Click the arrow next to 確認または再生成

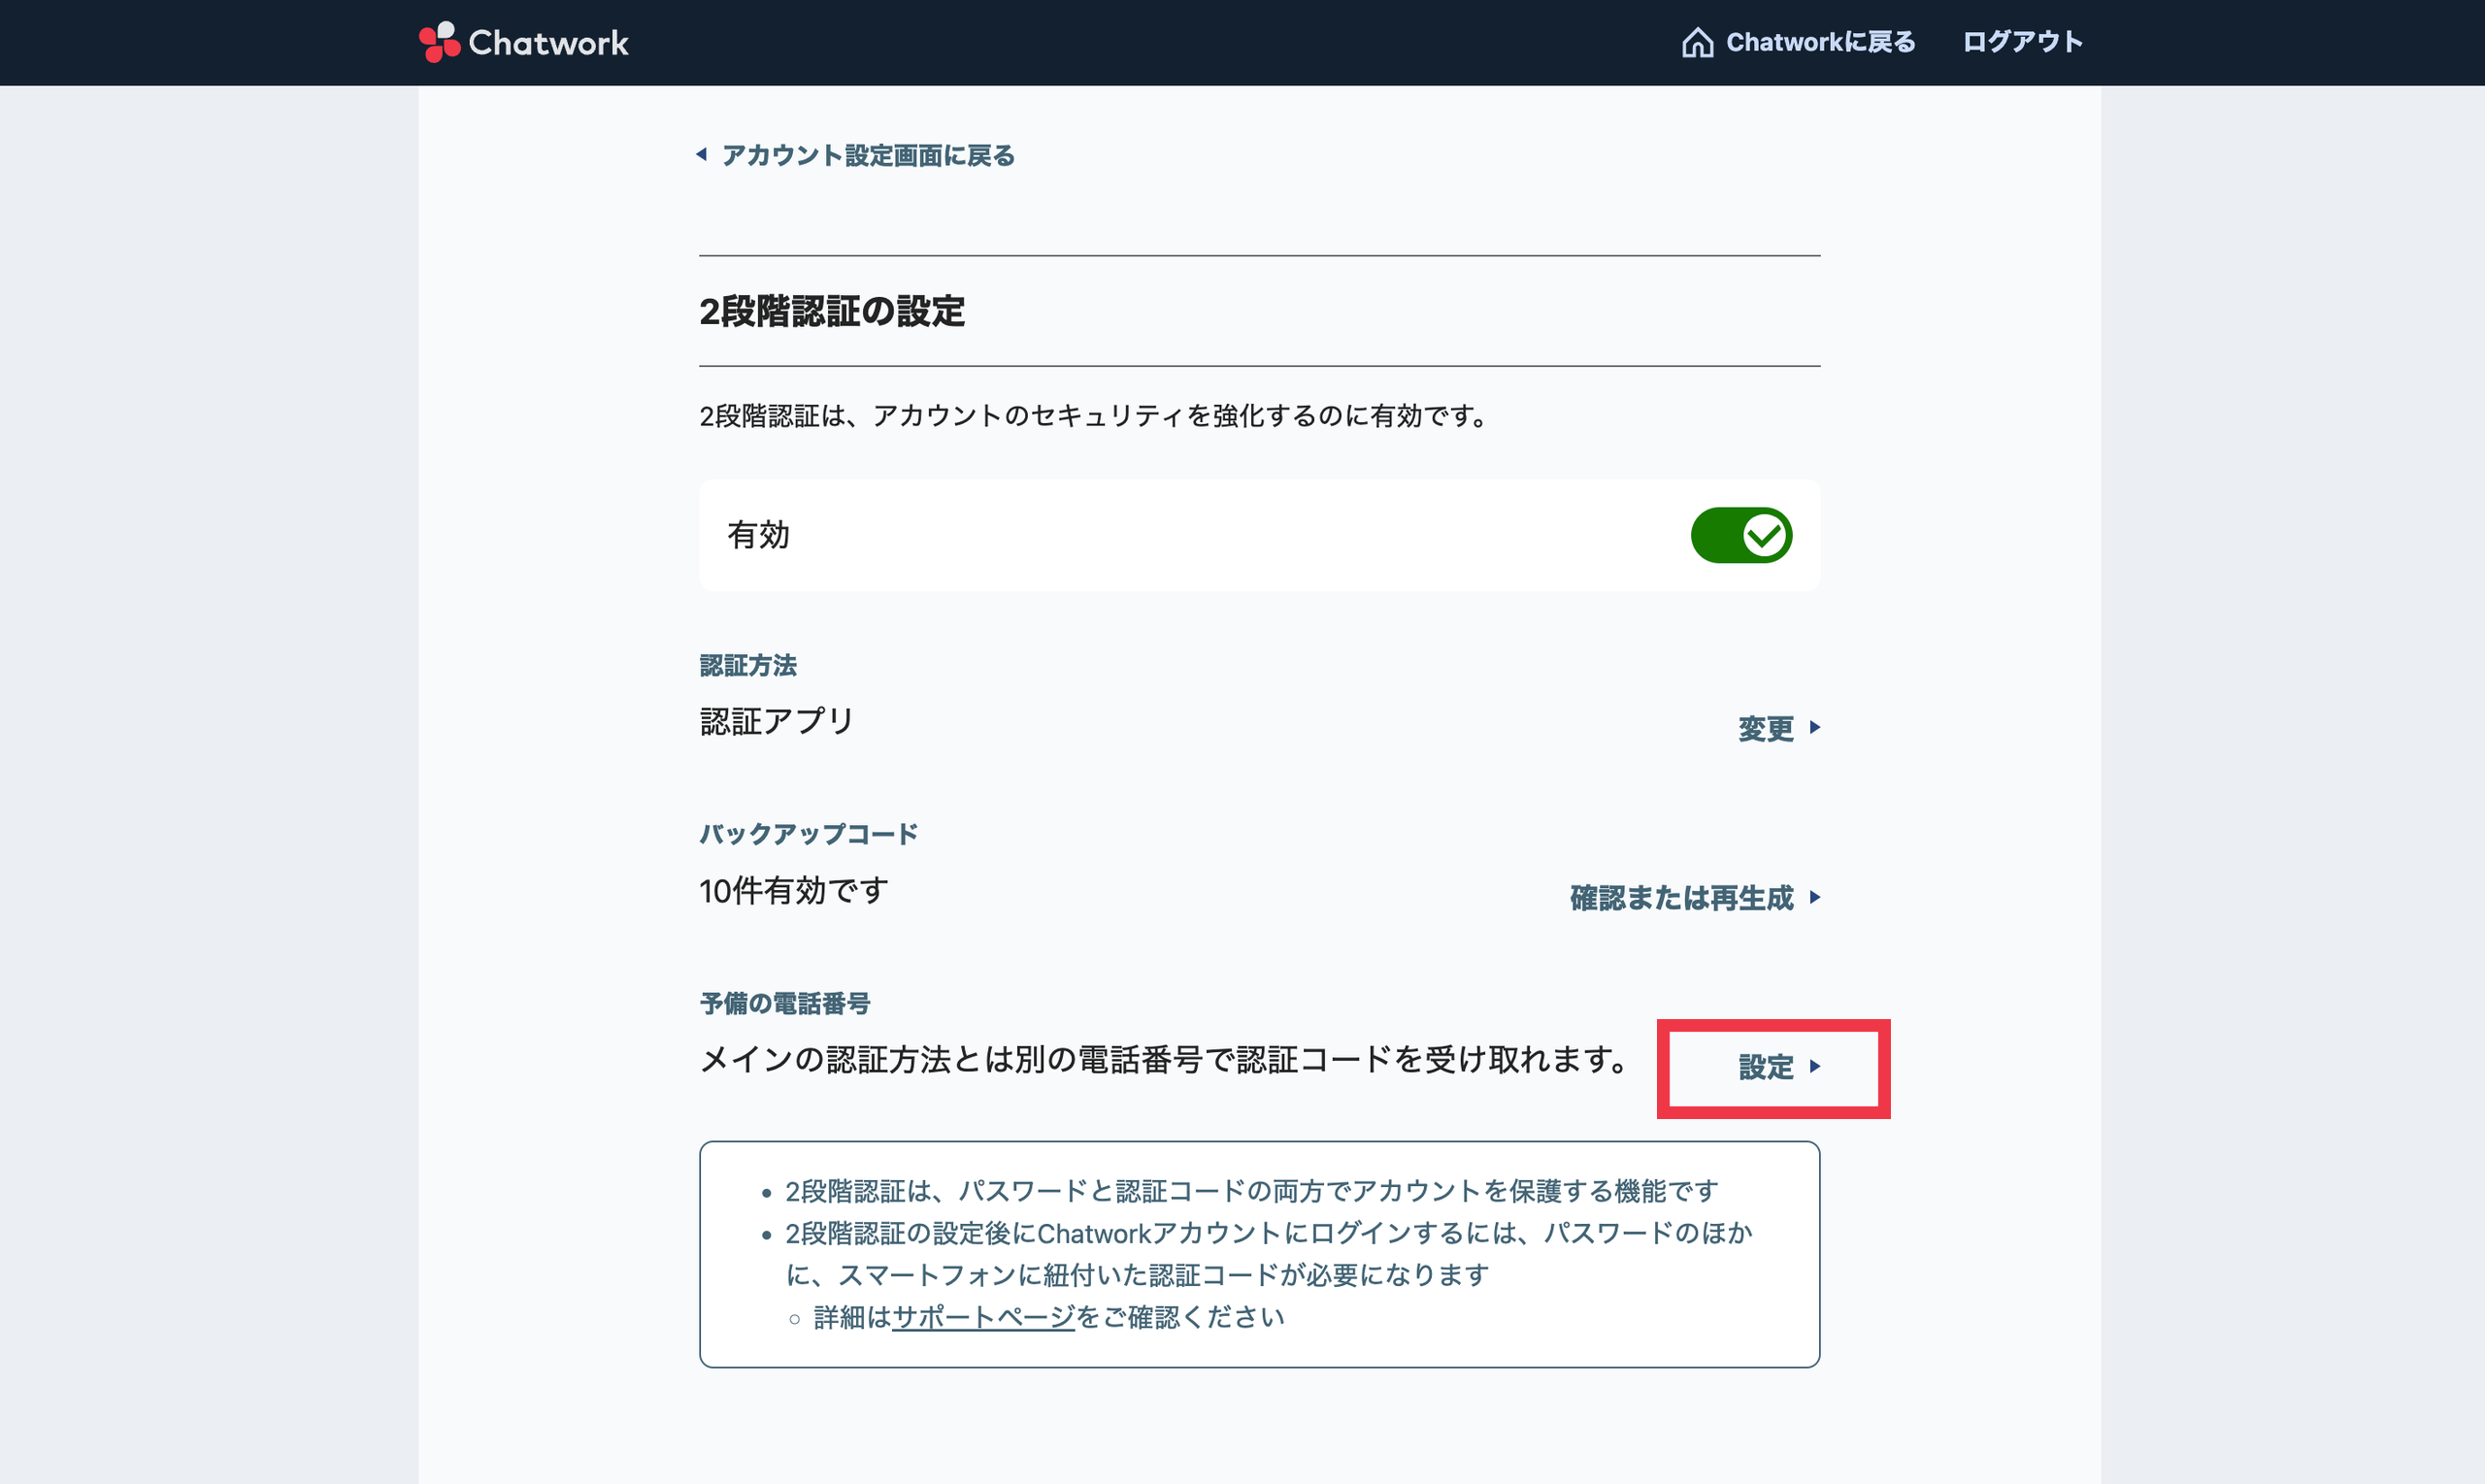tap(1814, 897)
